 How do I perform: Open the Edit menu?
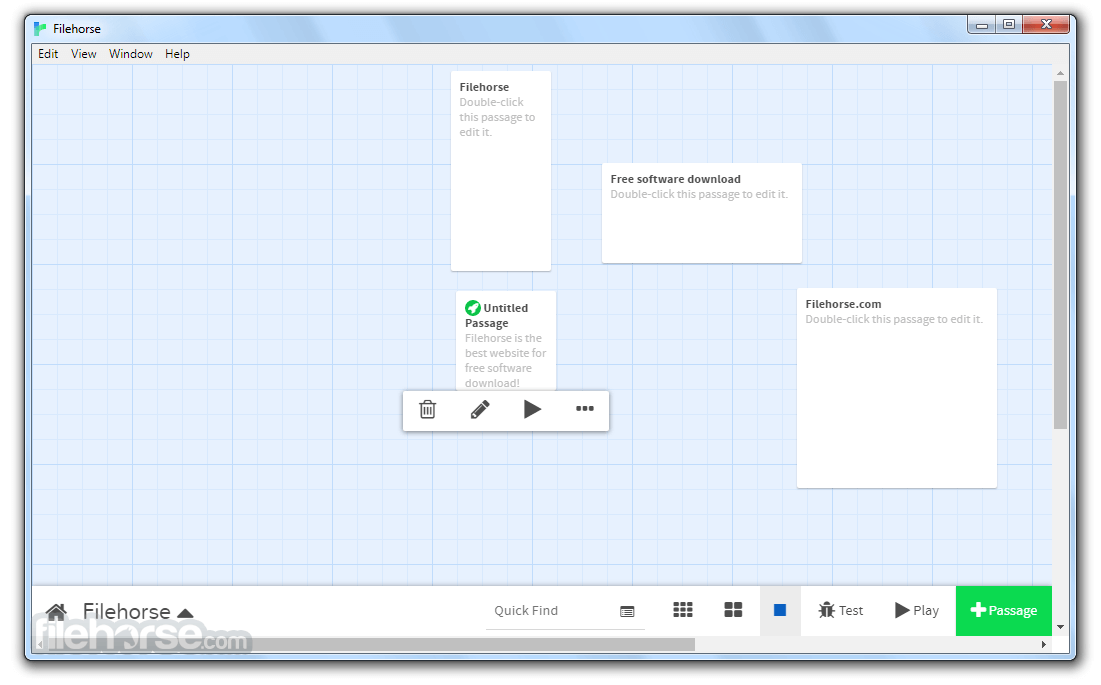point(48,54)
